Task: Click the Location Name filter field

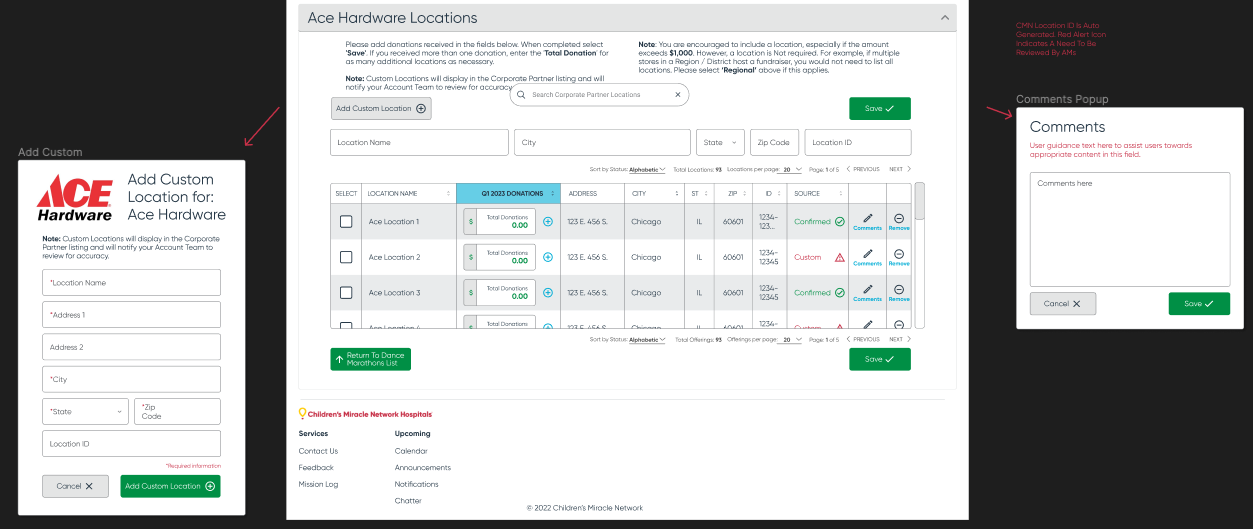Action: 419,142
